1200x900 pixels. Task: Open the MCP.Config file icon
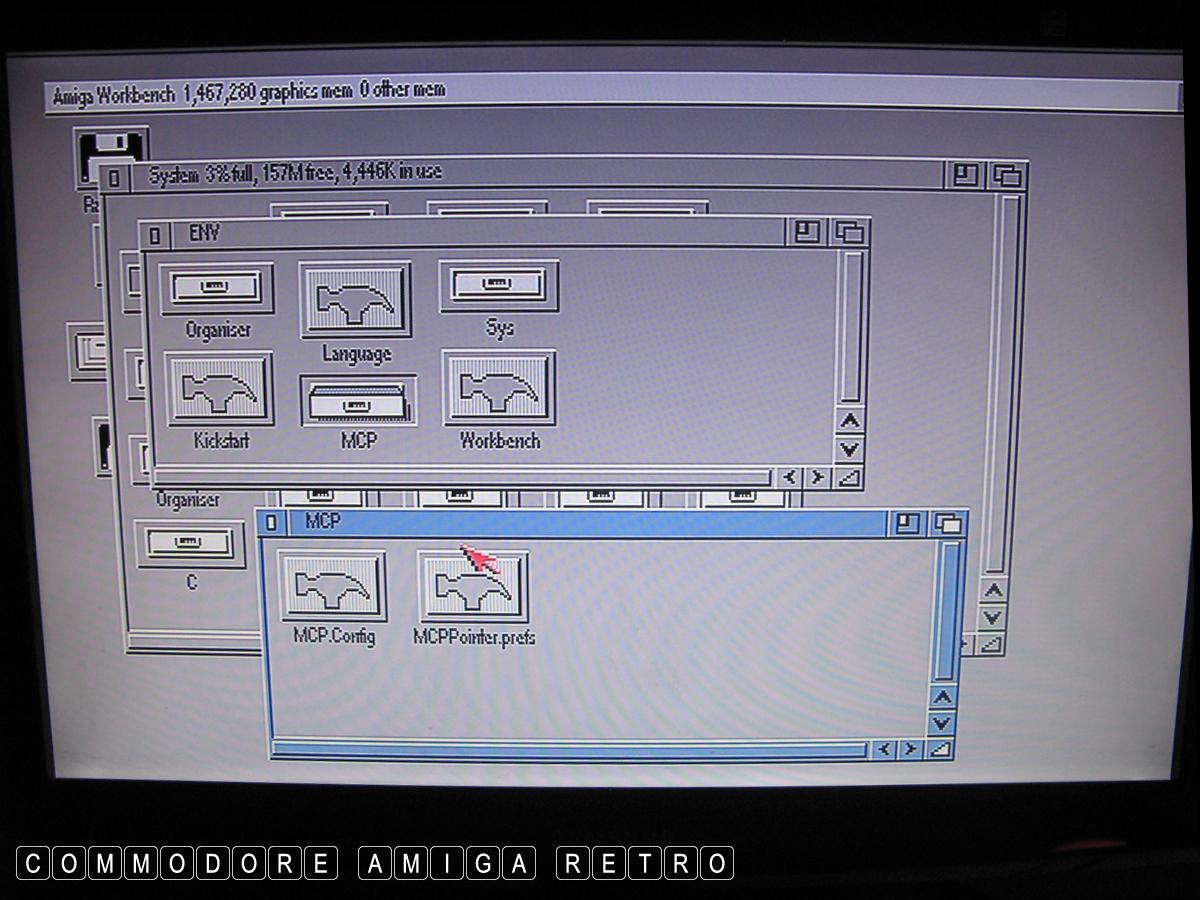point(333,588)
